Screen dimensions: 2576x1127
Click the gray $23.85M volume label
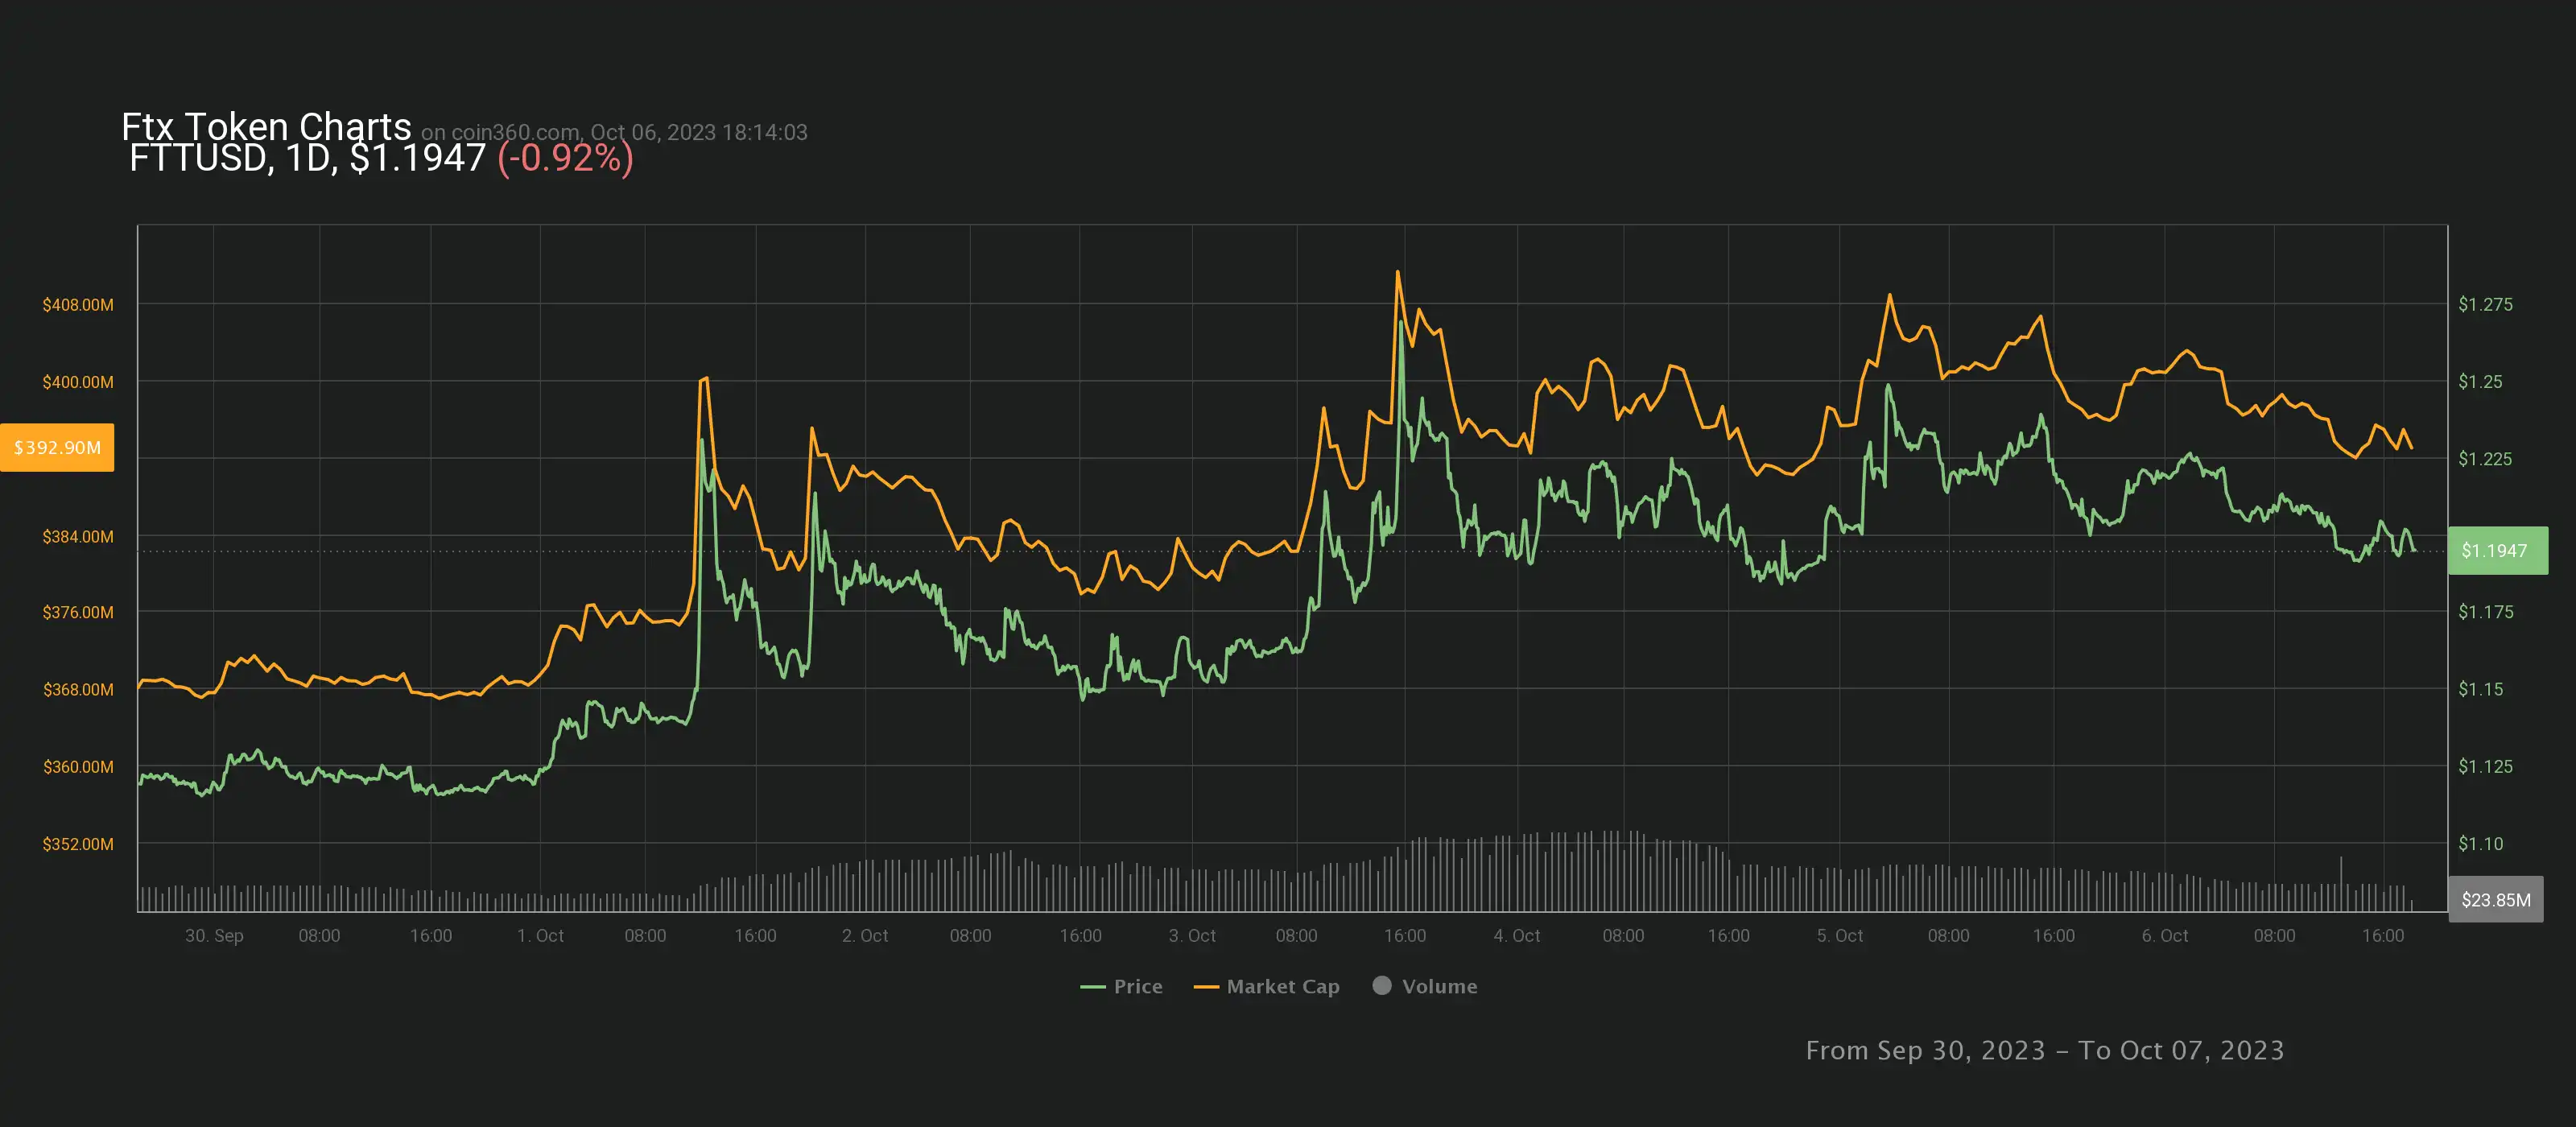(2495, 899)
